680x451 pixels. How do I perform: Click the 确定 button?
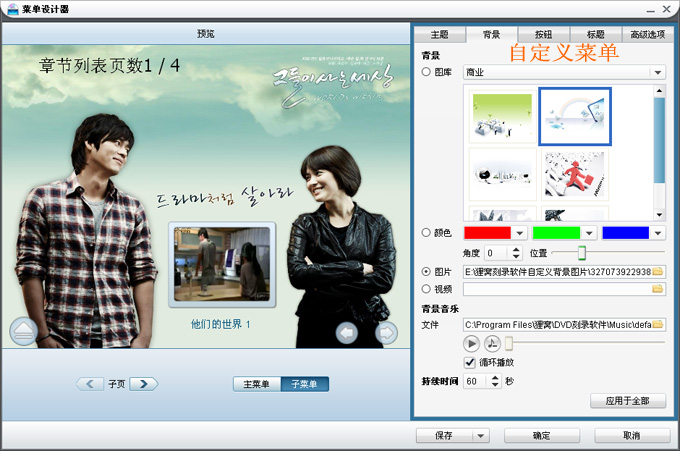(x=542, y=435)
